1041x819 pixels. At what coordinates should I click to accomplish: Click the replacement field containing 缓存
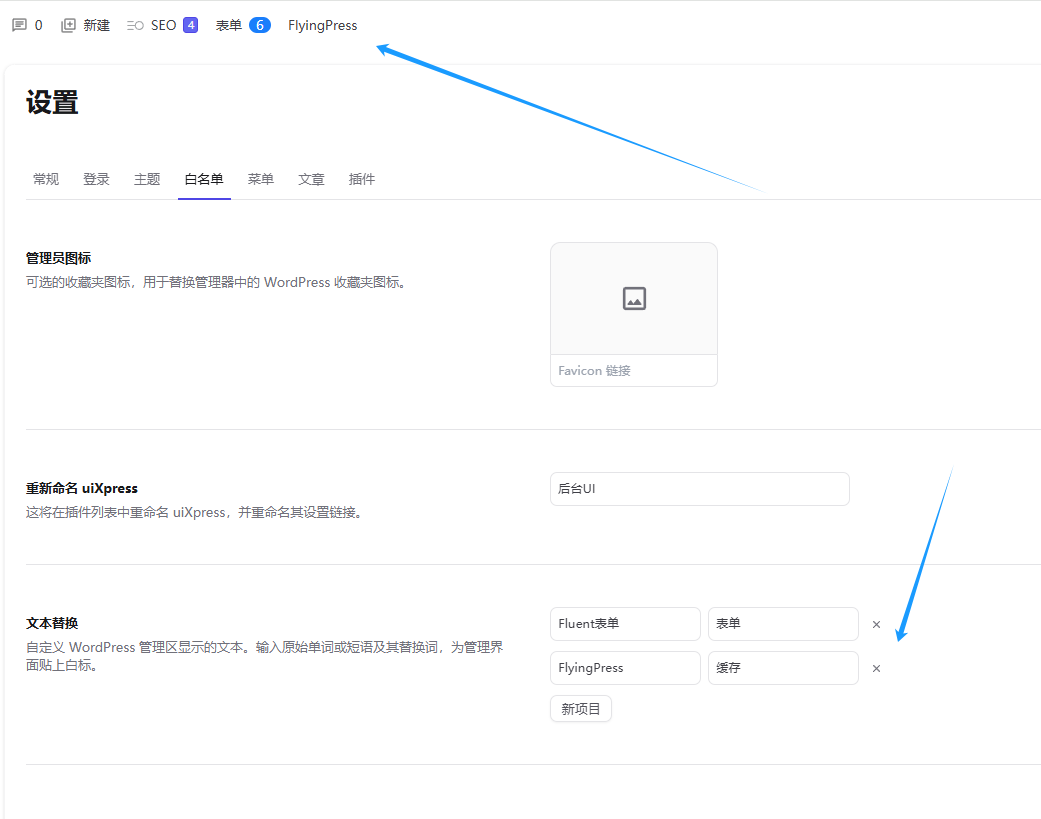[x=783, y=668]
